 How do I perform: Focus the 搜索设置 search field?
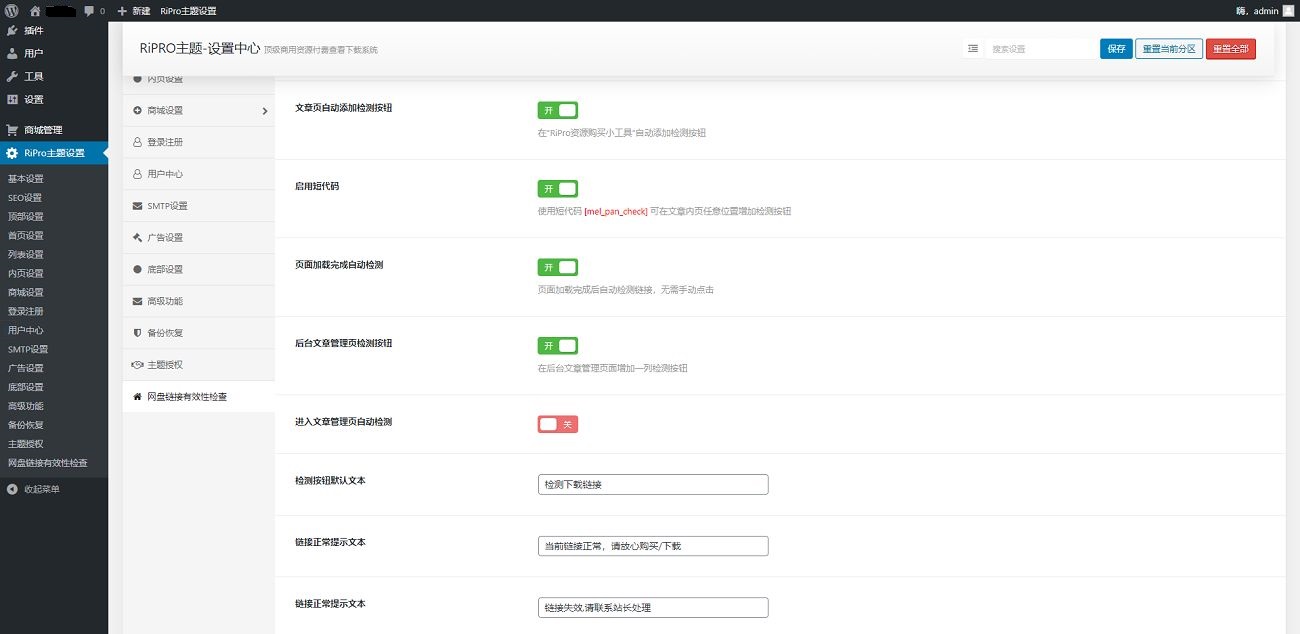[x=1040, y=49]
